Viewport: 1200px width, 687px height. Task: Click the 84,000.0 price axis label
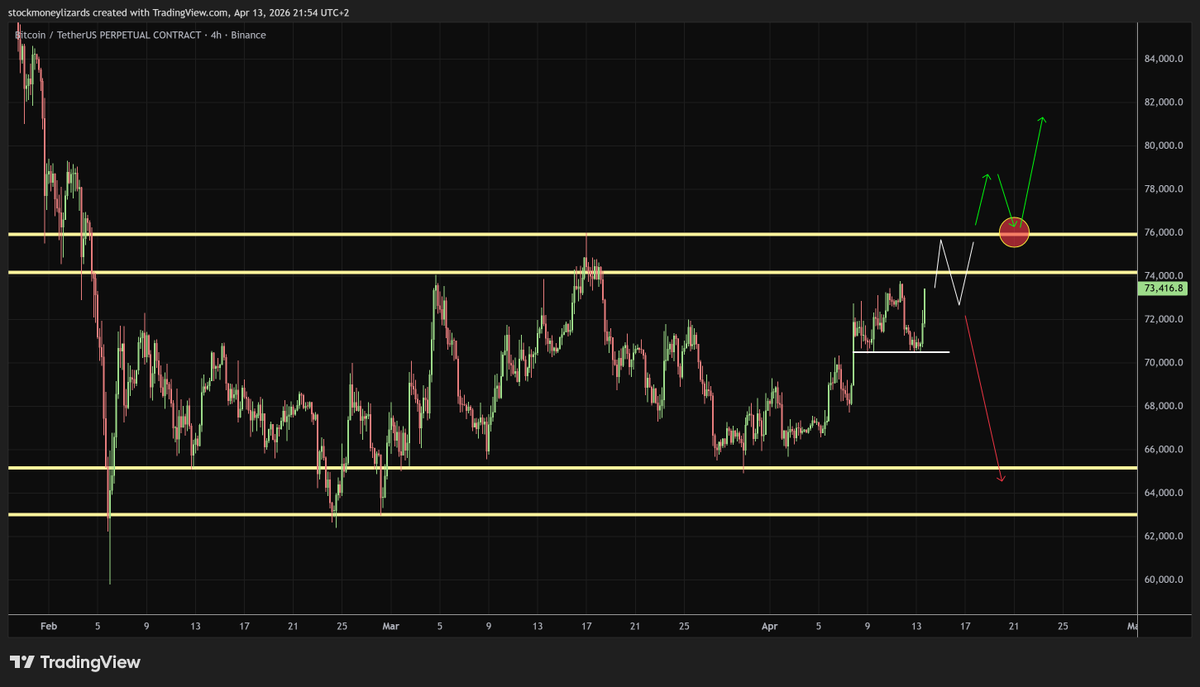click(x=1166, y=59)
